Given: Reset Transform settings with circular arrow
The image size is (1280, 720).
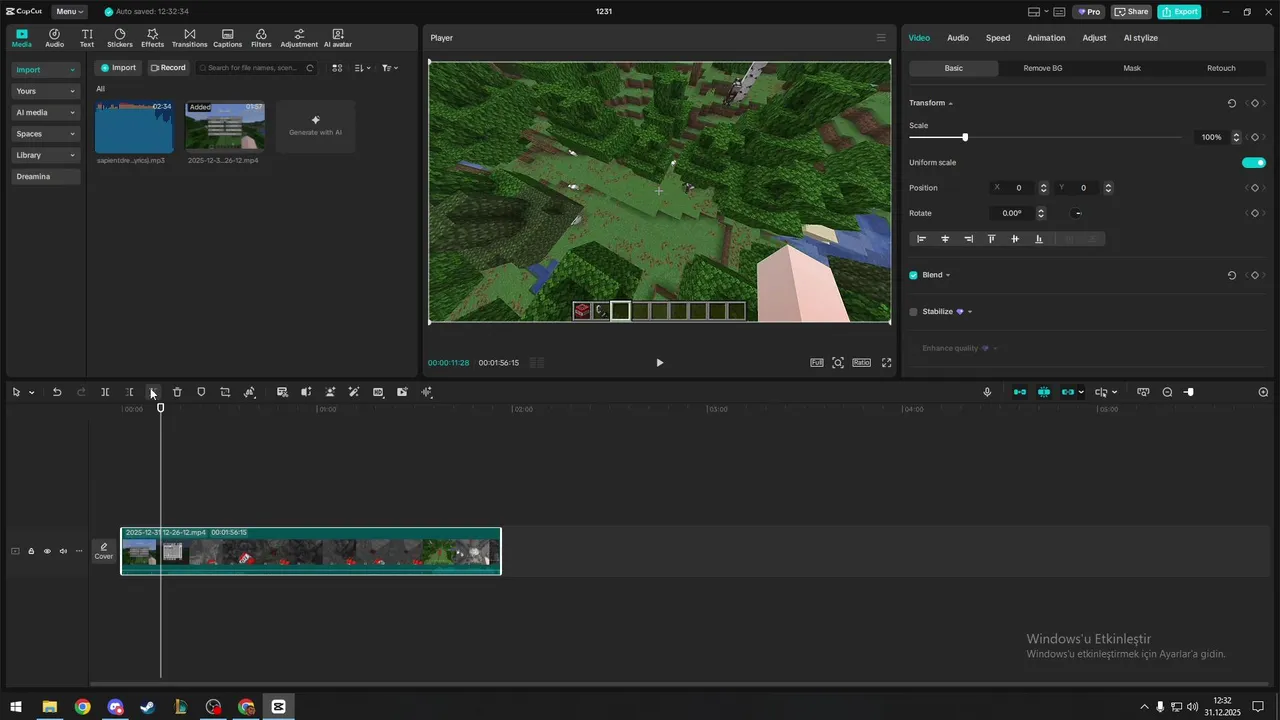Looking at the screenshot, I should pos(1231,103).
